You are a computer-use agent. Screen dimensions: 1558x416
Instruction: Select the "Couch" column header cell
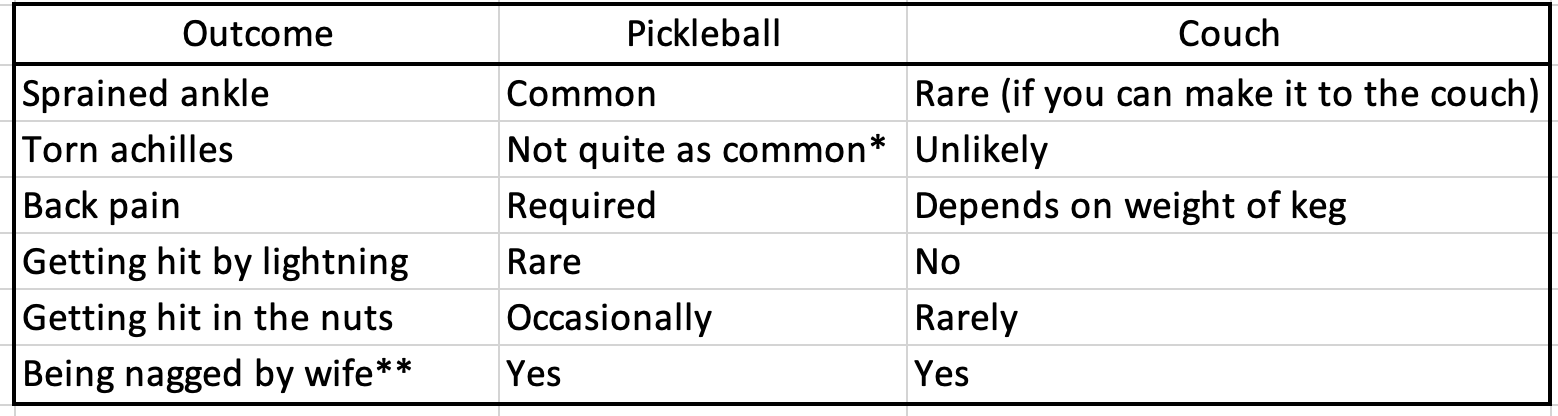[1228, 35]
